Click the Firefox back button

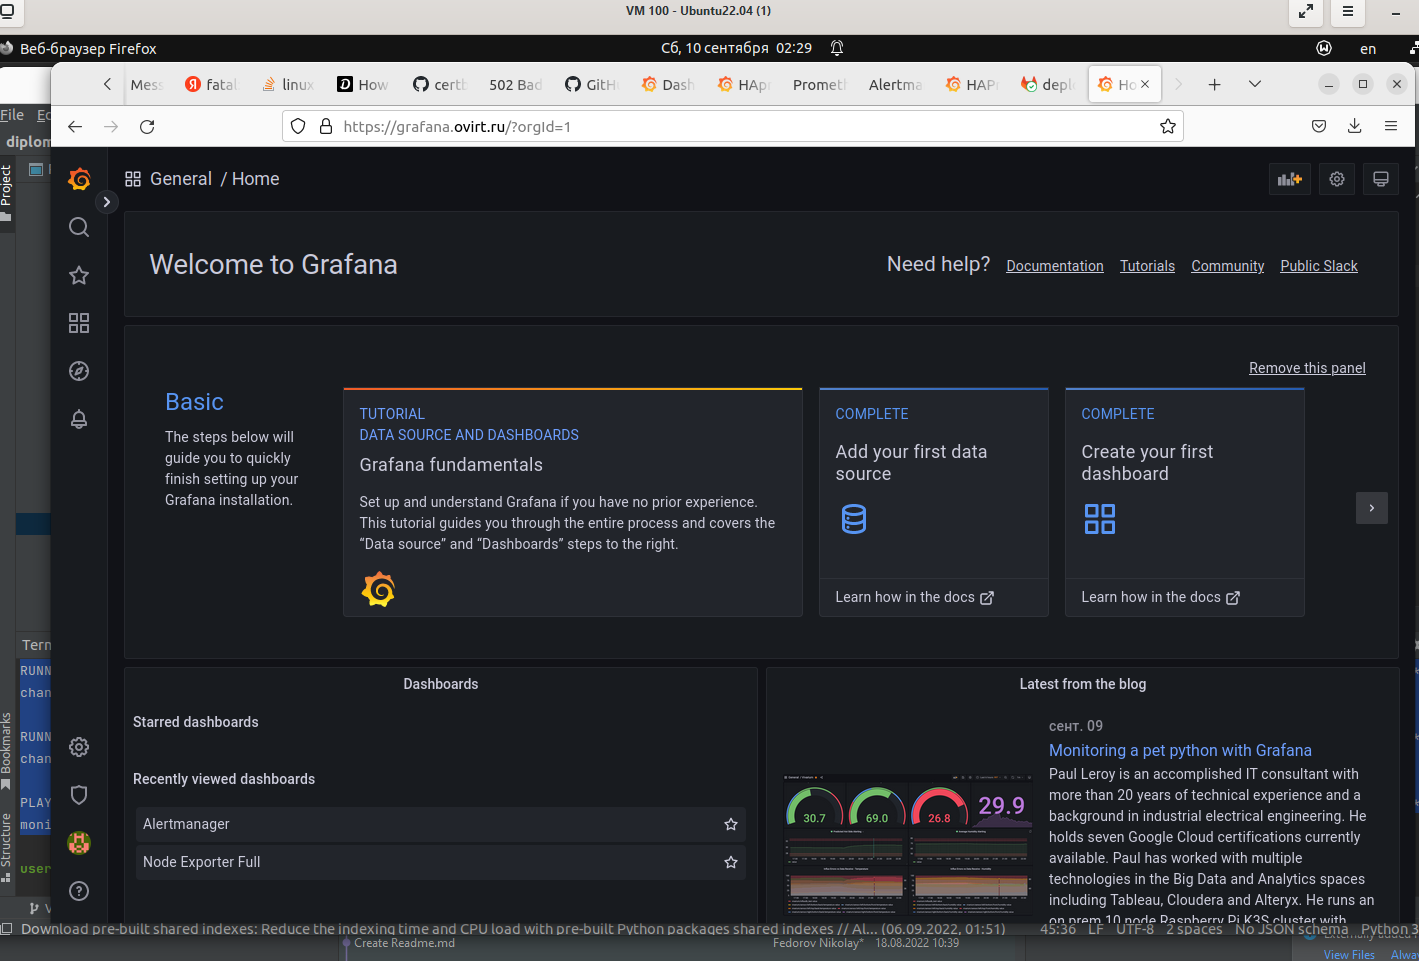coord(75,126)
